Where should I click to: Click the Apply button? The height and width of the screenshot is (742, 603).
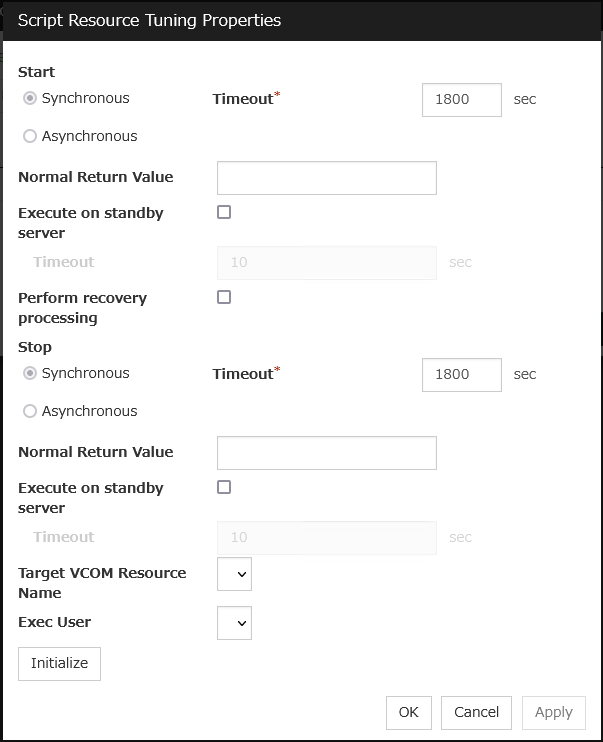click(x=553, y=713)
